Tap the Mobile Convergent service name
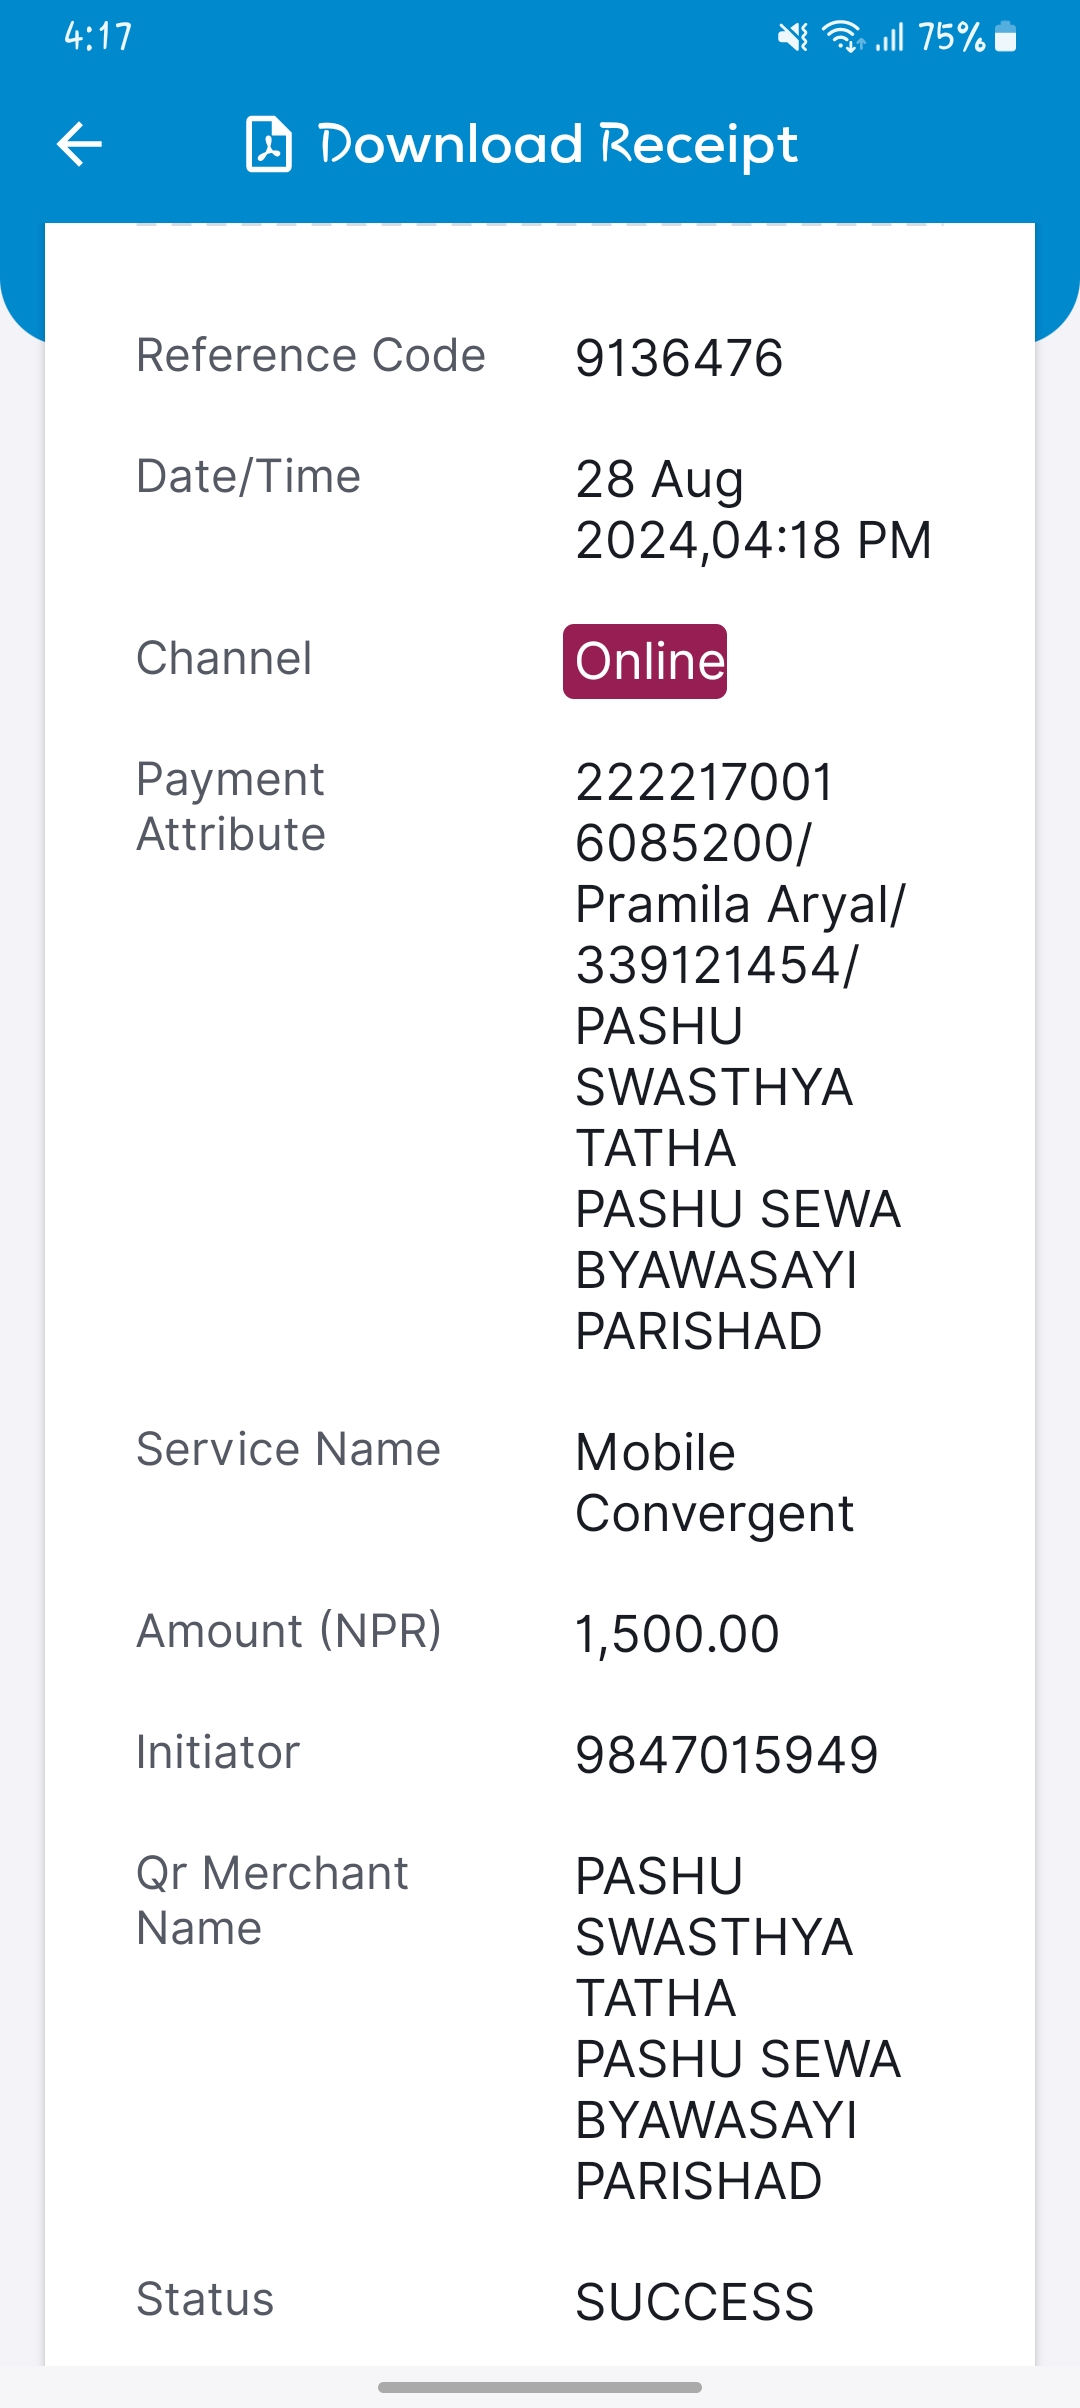This screenshot has height=2408, width=1080. 714,1482
